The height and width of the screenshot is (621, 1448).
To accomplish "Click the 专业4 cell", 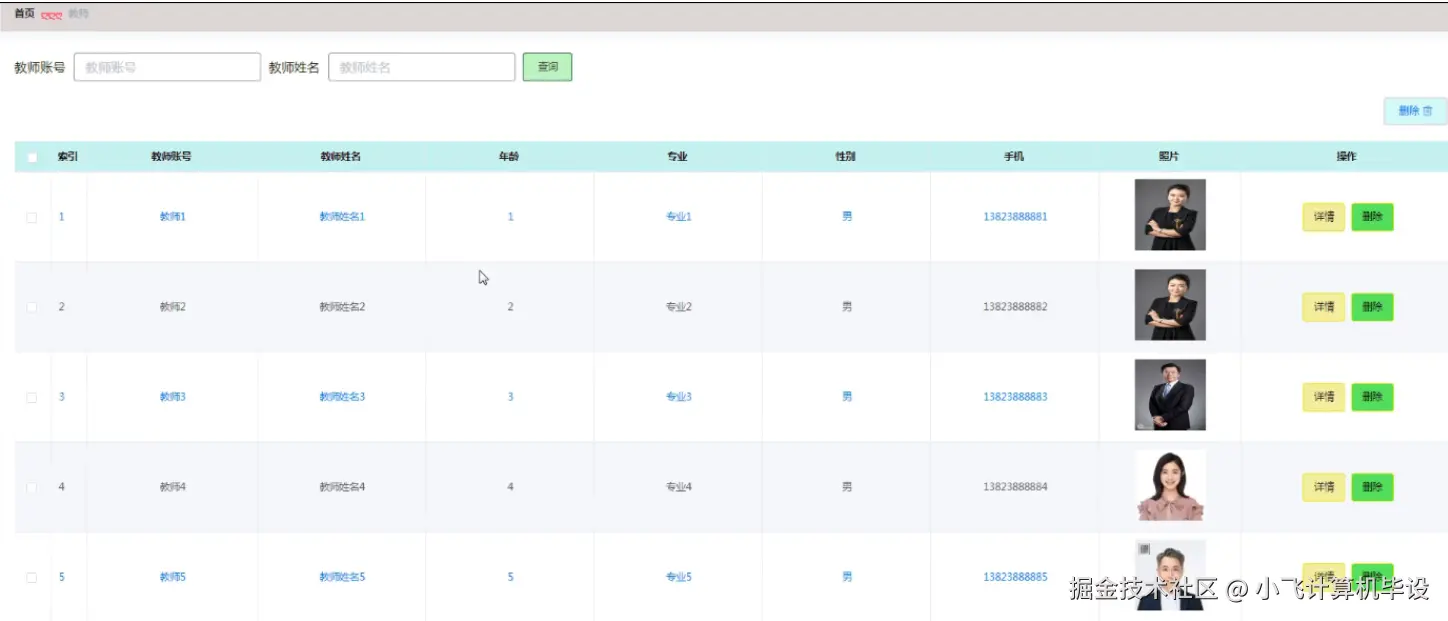I will coord(679,487).
